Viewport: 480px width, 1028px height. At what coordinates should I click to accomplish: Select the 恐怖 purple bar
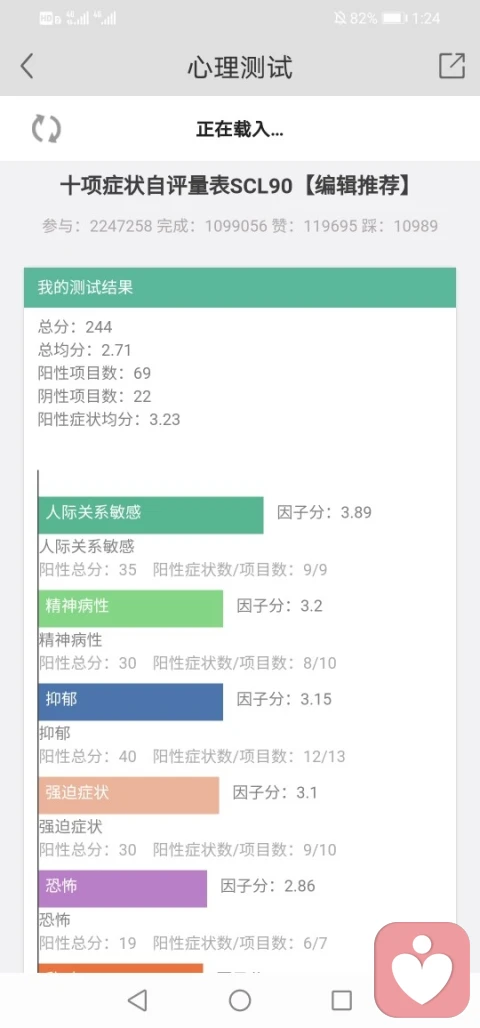point(123,888)
